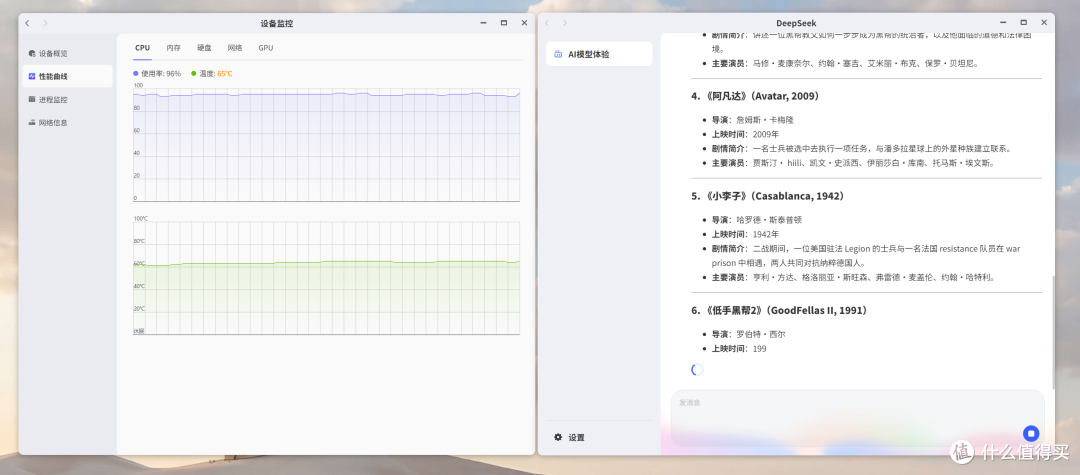The height and width of the screenshot is (475, 1080).
Task: Switch to the 网络 tab
Action: point(235,48)
